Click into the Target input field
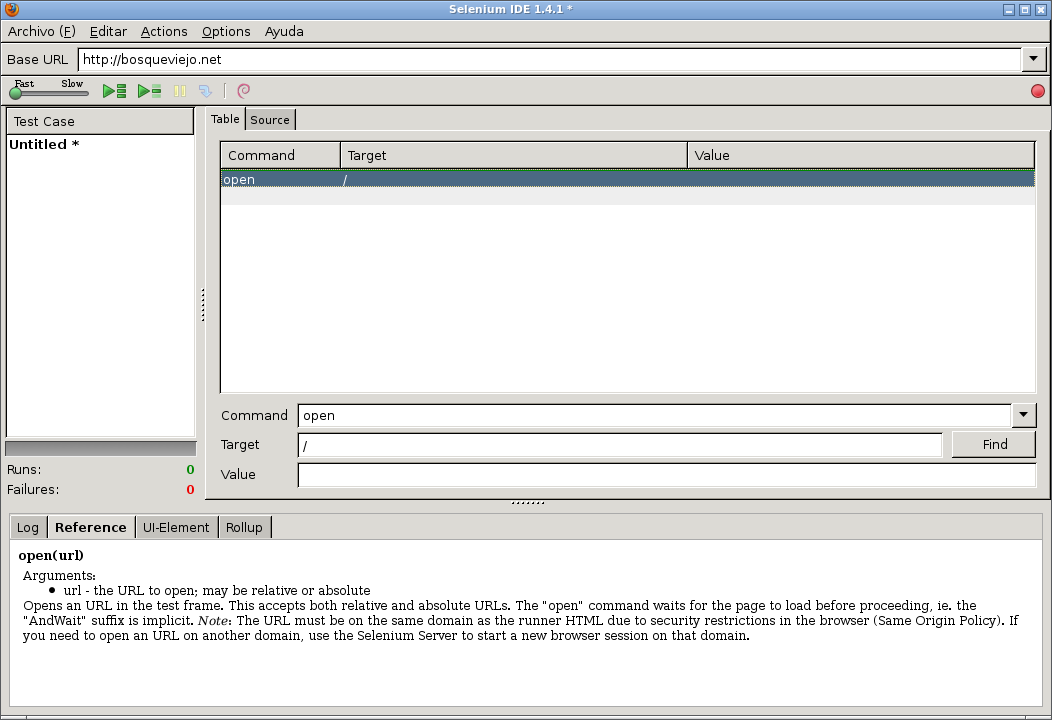1052x720 pixels. 620,445
